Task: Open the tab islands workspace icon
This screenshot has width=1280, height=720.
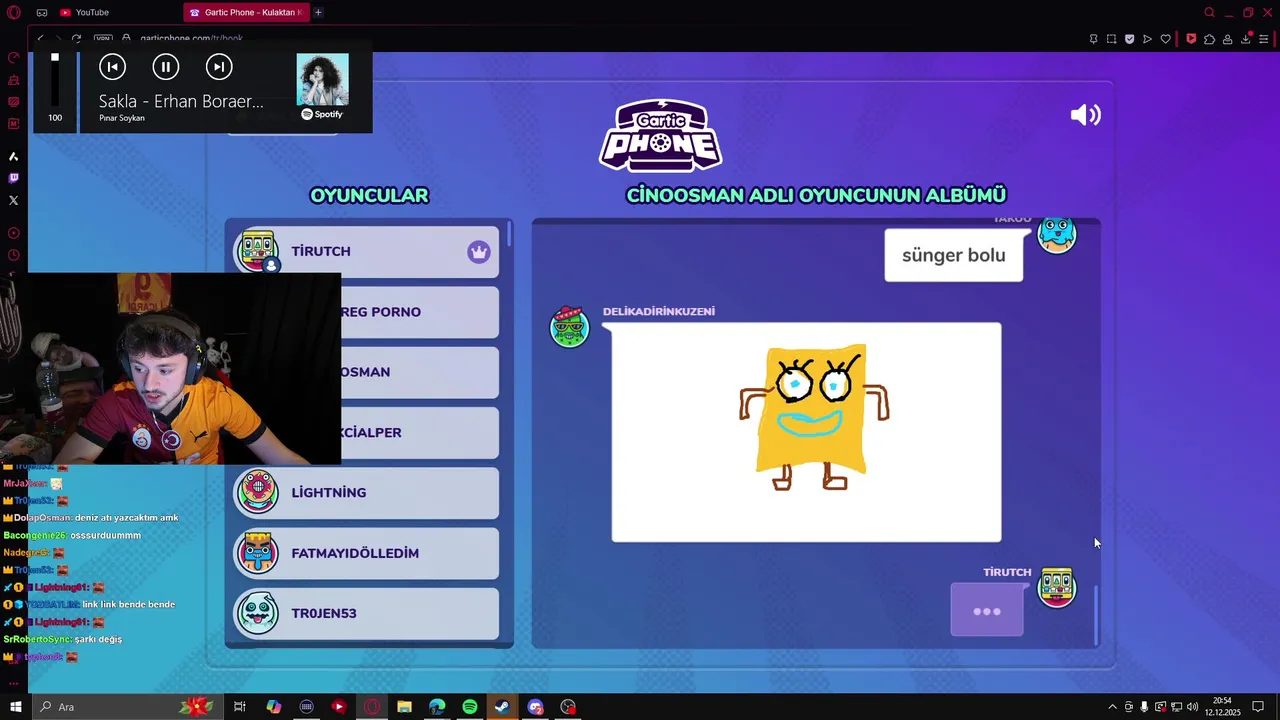Action: pos(42,12)
